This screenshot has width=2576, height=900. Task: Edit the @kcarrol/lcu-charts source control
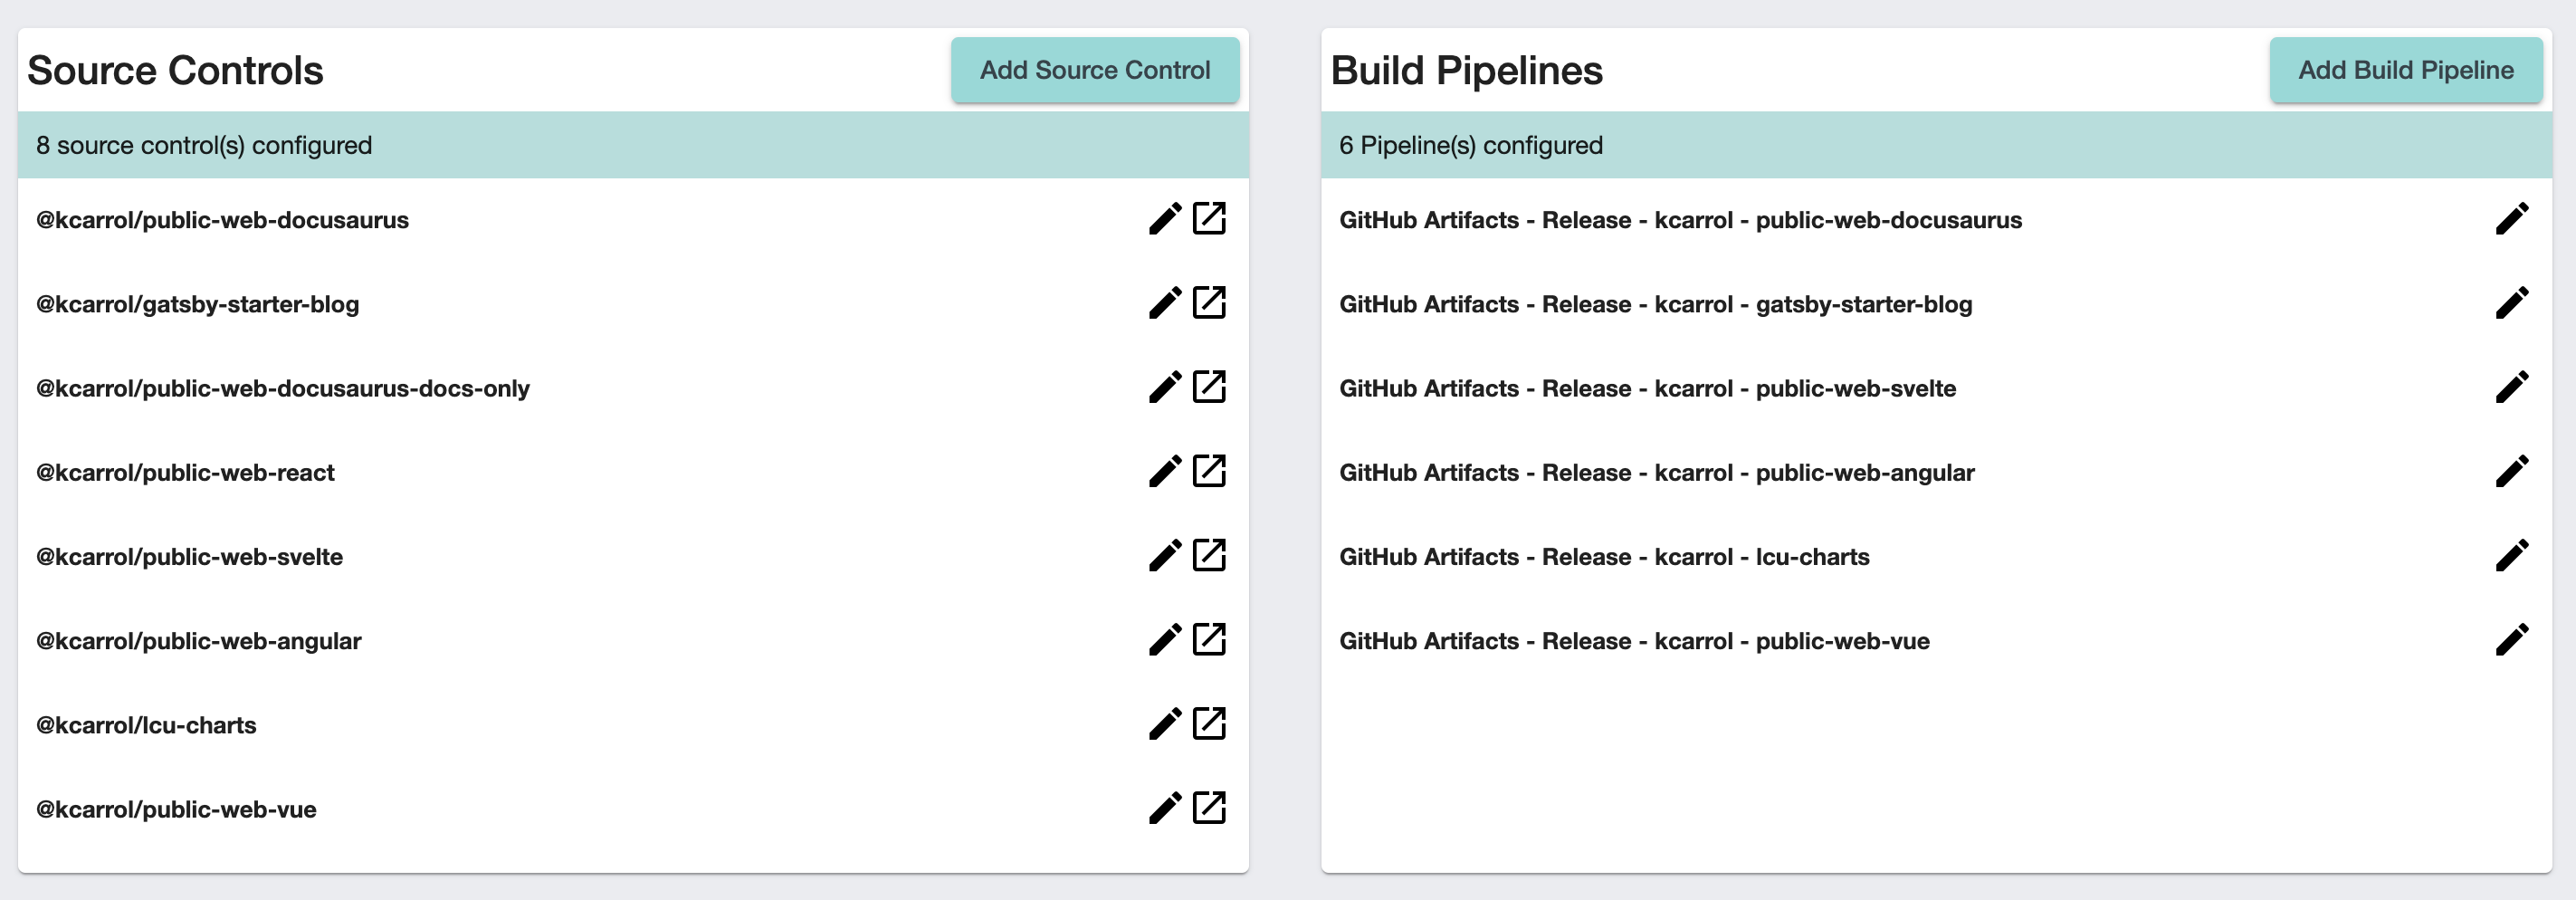(1165, 723)
